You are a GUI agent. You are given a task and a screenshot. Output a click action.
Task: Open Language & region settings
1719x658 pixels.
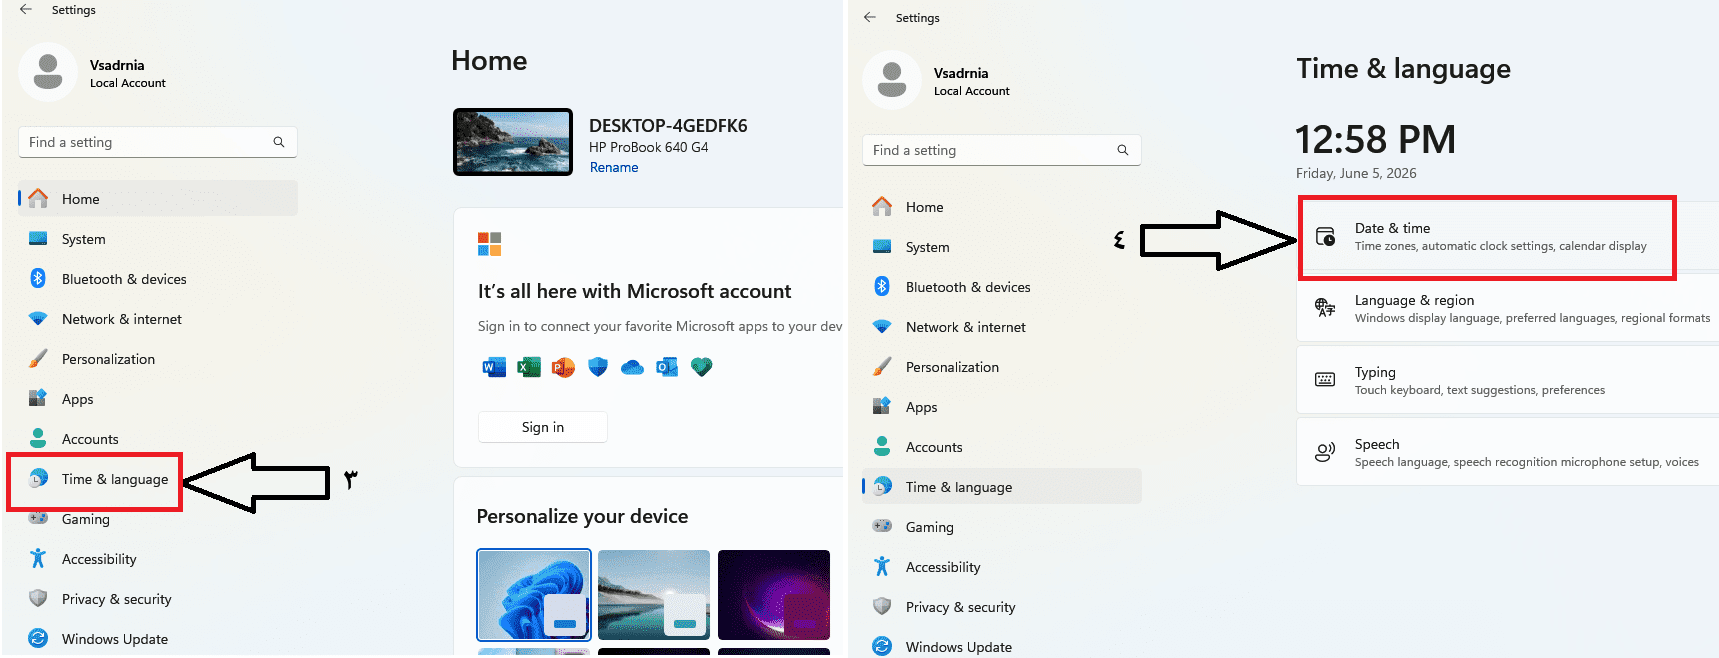point(1507,309)
